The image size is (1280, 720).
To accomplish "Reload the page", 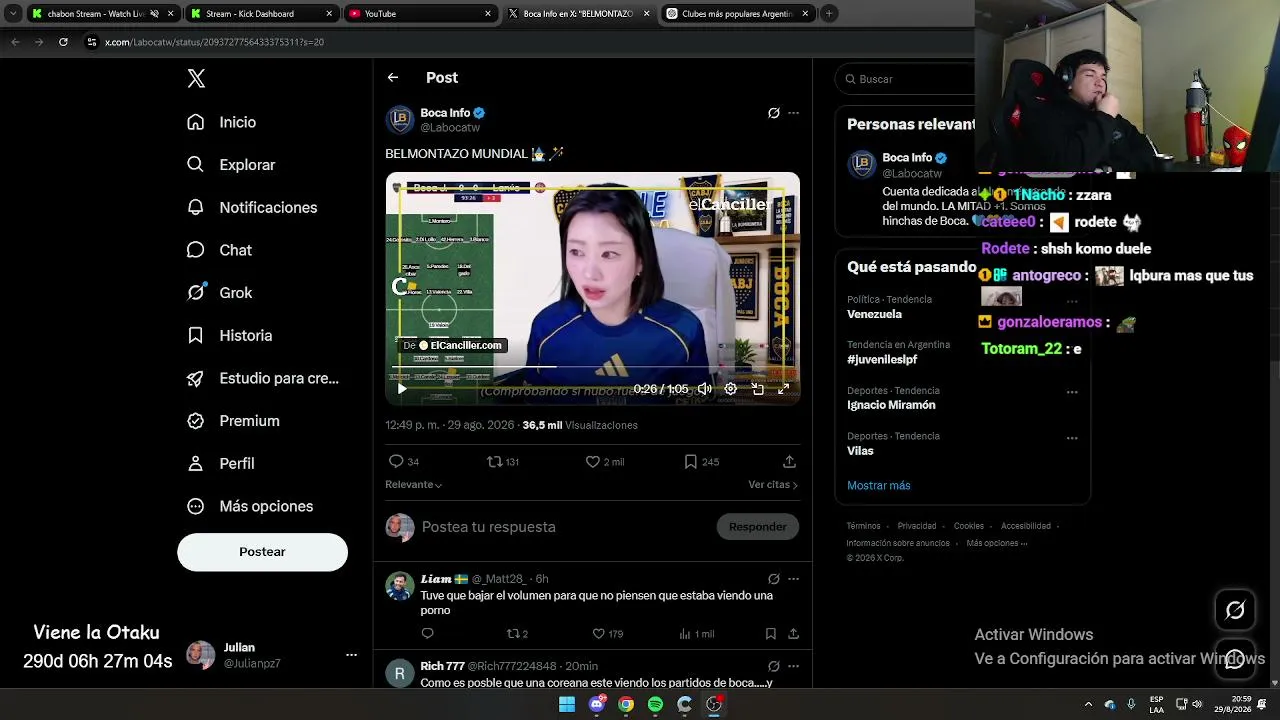I will [x=63, y=42].
